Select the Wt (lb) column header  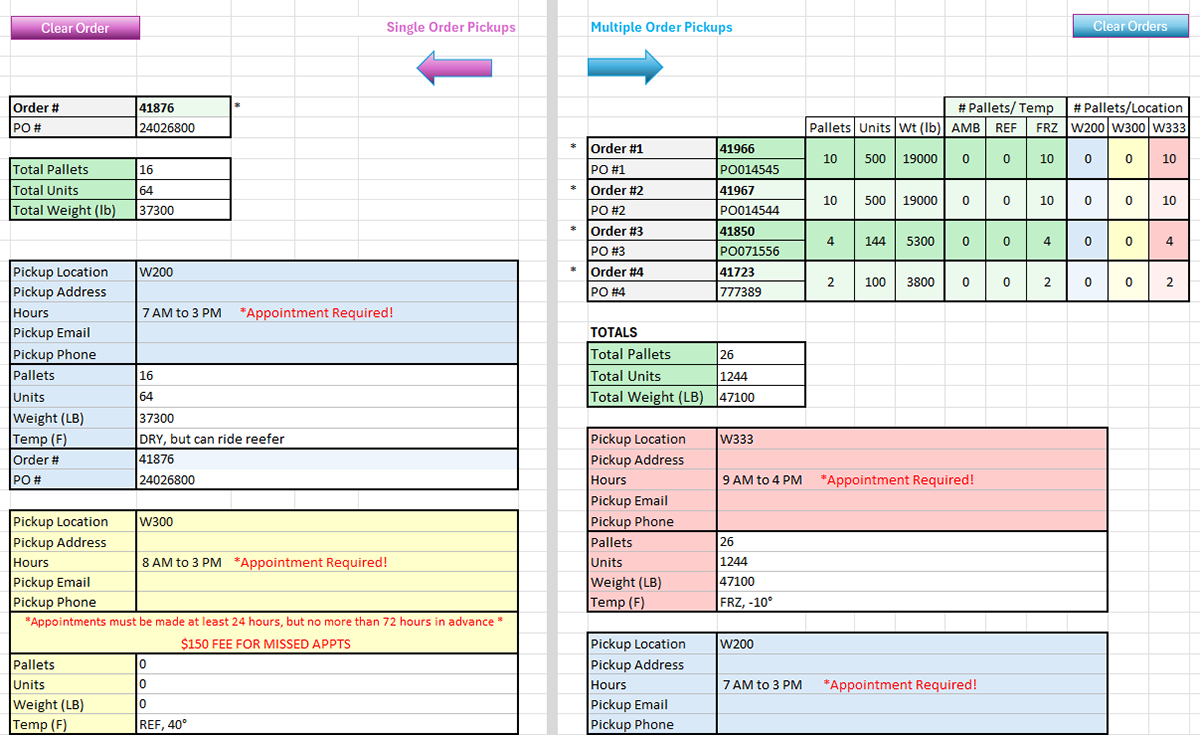click(920, 128)
